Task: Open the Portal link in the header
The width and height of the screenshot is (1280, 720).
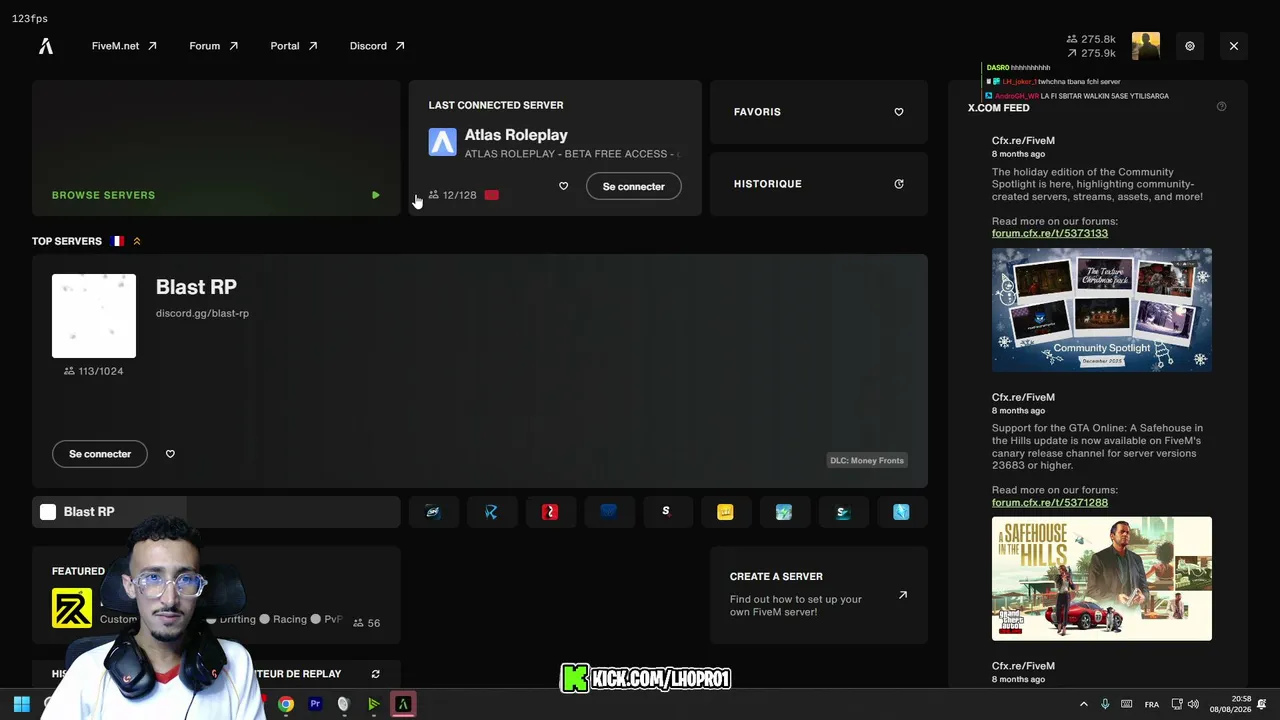Action: point(294,46)
